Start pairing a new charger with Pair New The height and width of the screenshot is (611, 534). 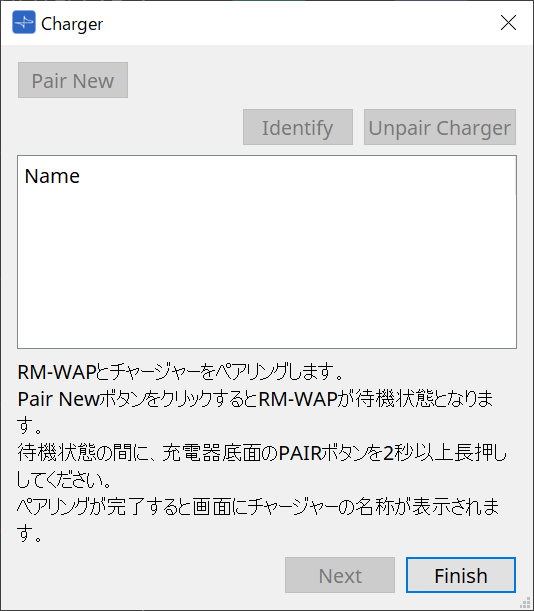[x=73, y=80]
